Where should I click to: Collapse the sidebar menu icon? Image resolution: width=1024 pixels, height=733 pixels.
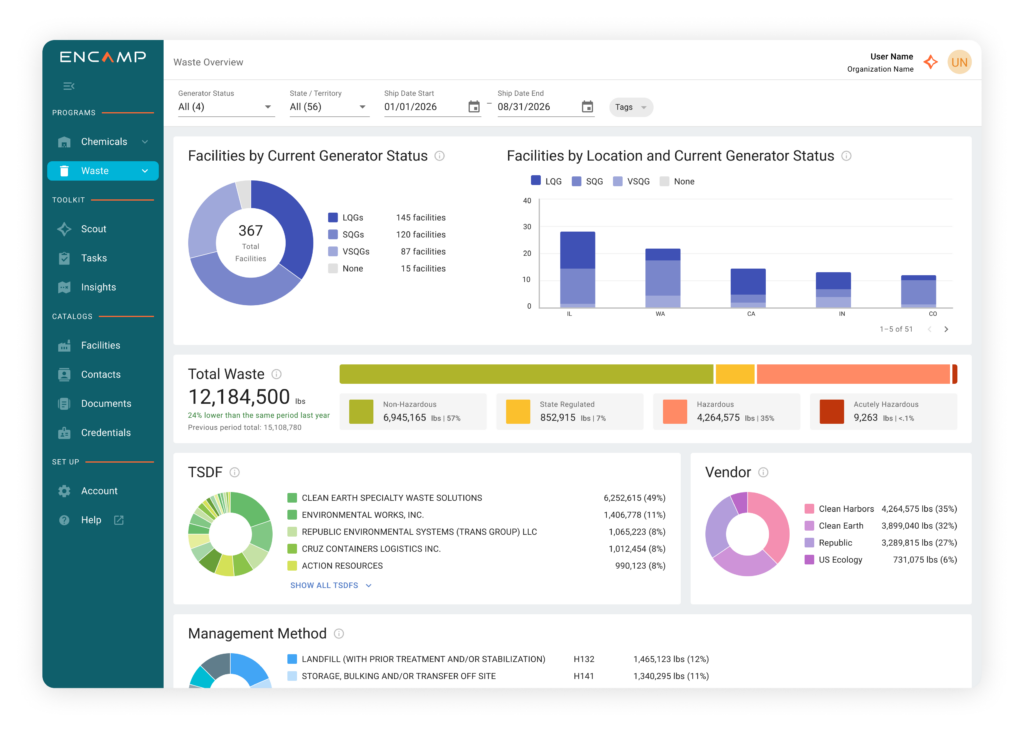tap(69, 86)
